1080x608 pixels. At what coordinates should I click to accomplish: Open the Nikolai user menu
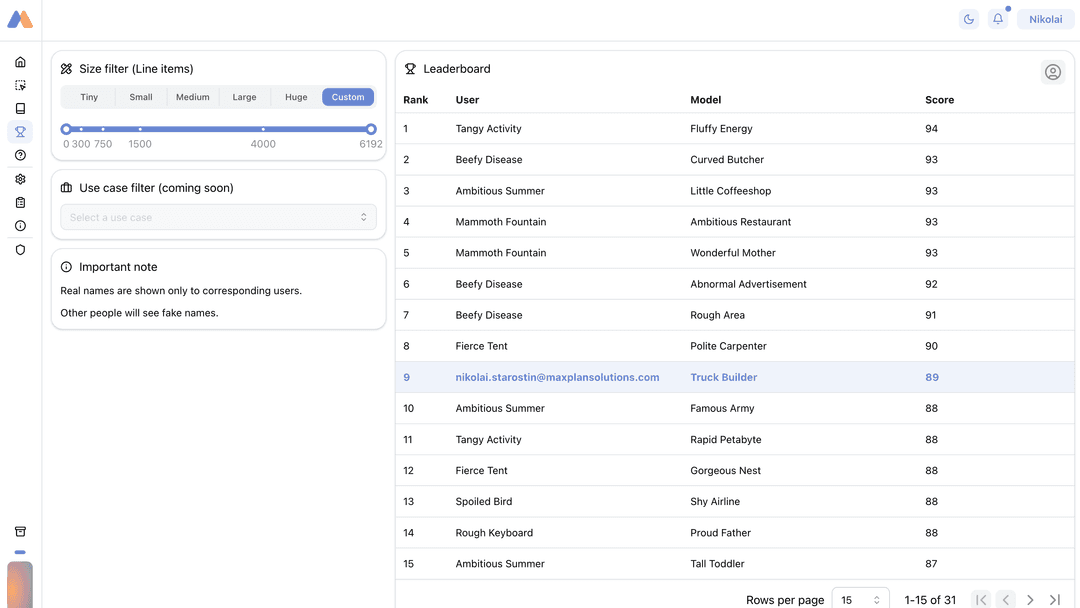1046,19
